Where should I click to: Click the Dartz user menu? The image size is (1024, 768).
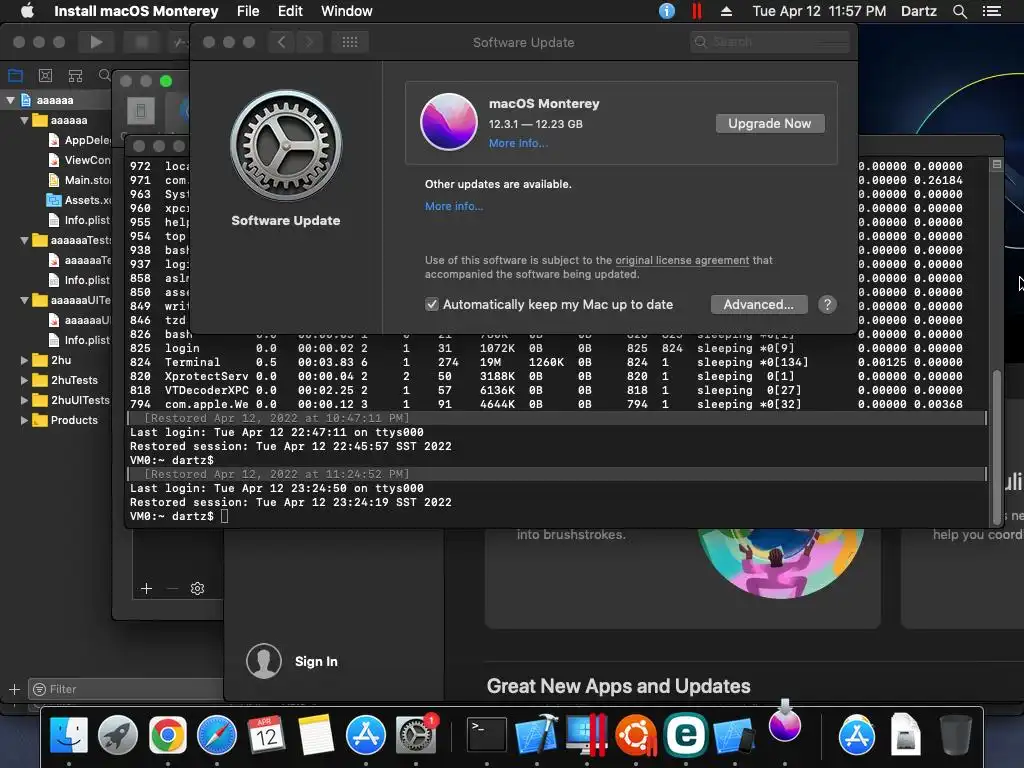[919, 11]
